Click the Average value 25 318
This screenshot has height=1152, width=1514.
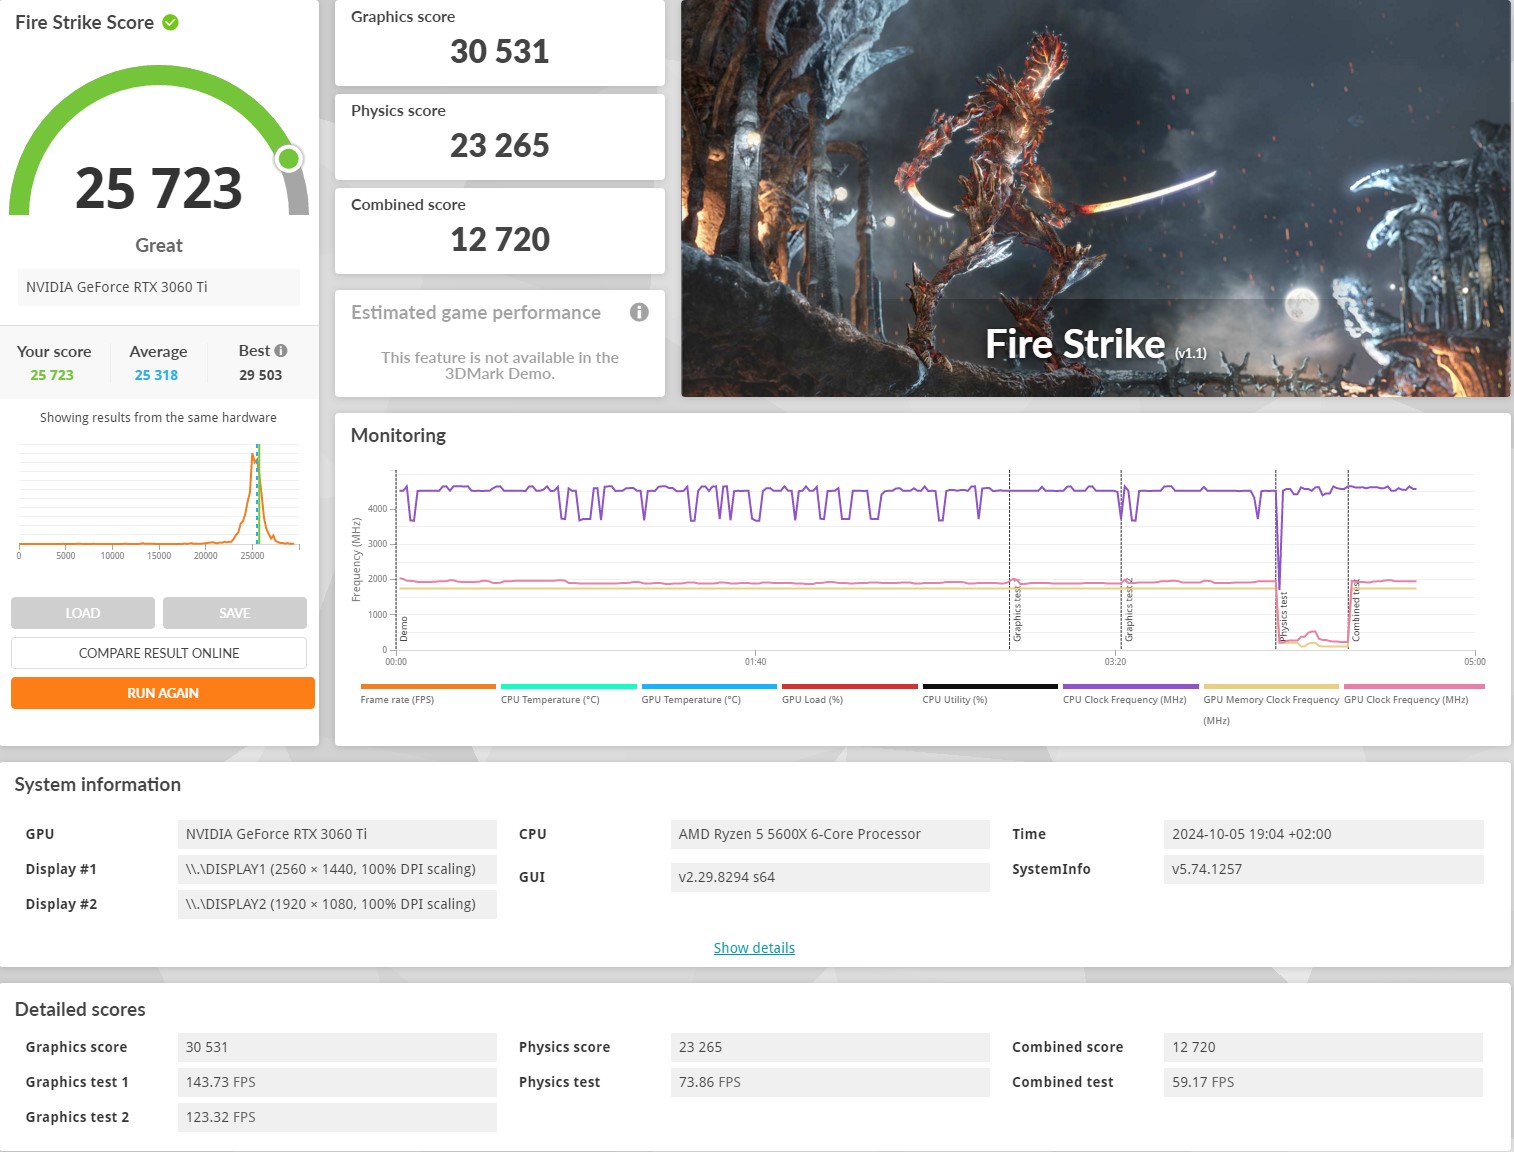(x=156, y=375)
